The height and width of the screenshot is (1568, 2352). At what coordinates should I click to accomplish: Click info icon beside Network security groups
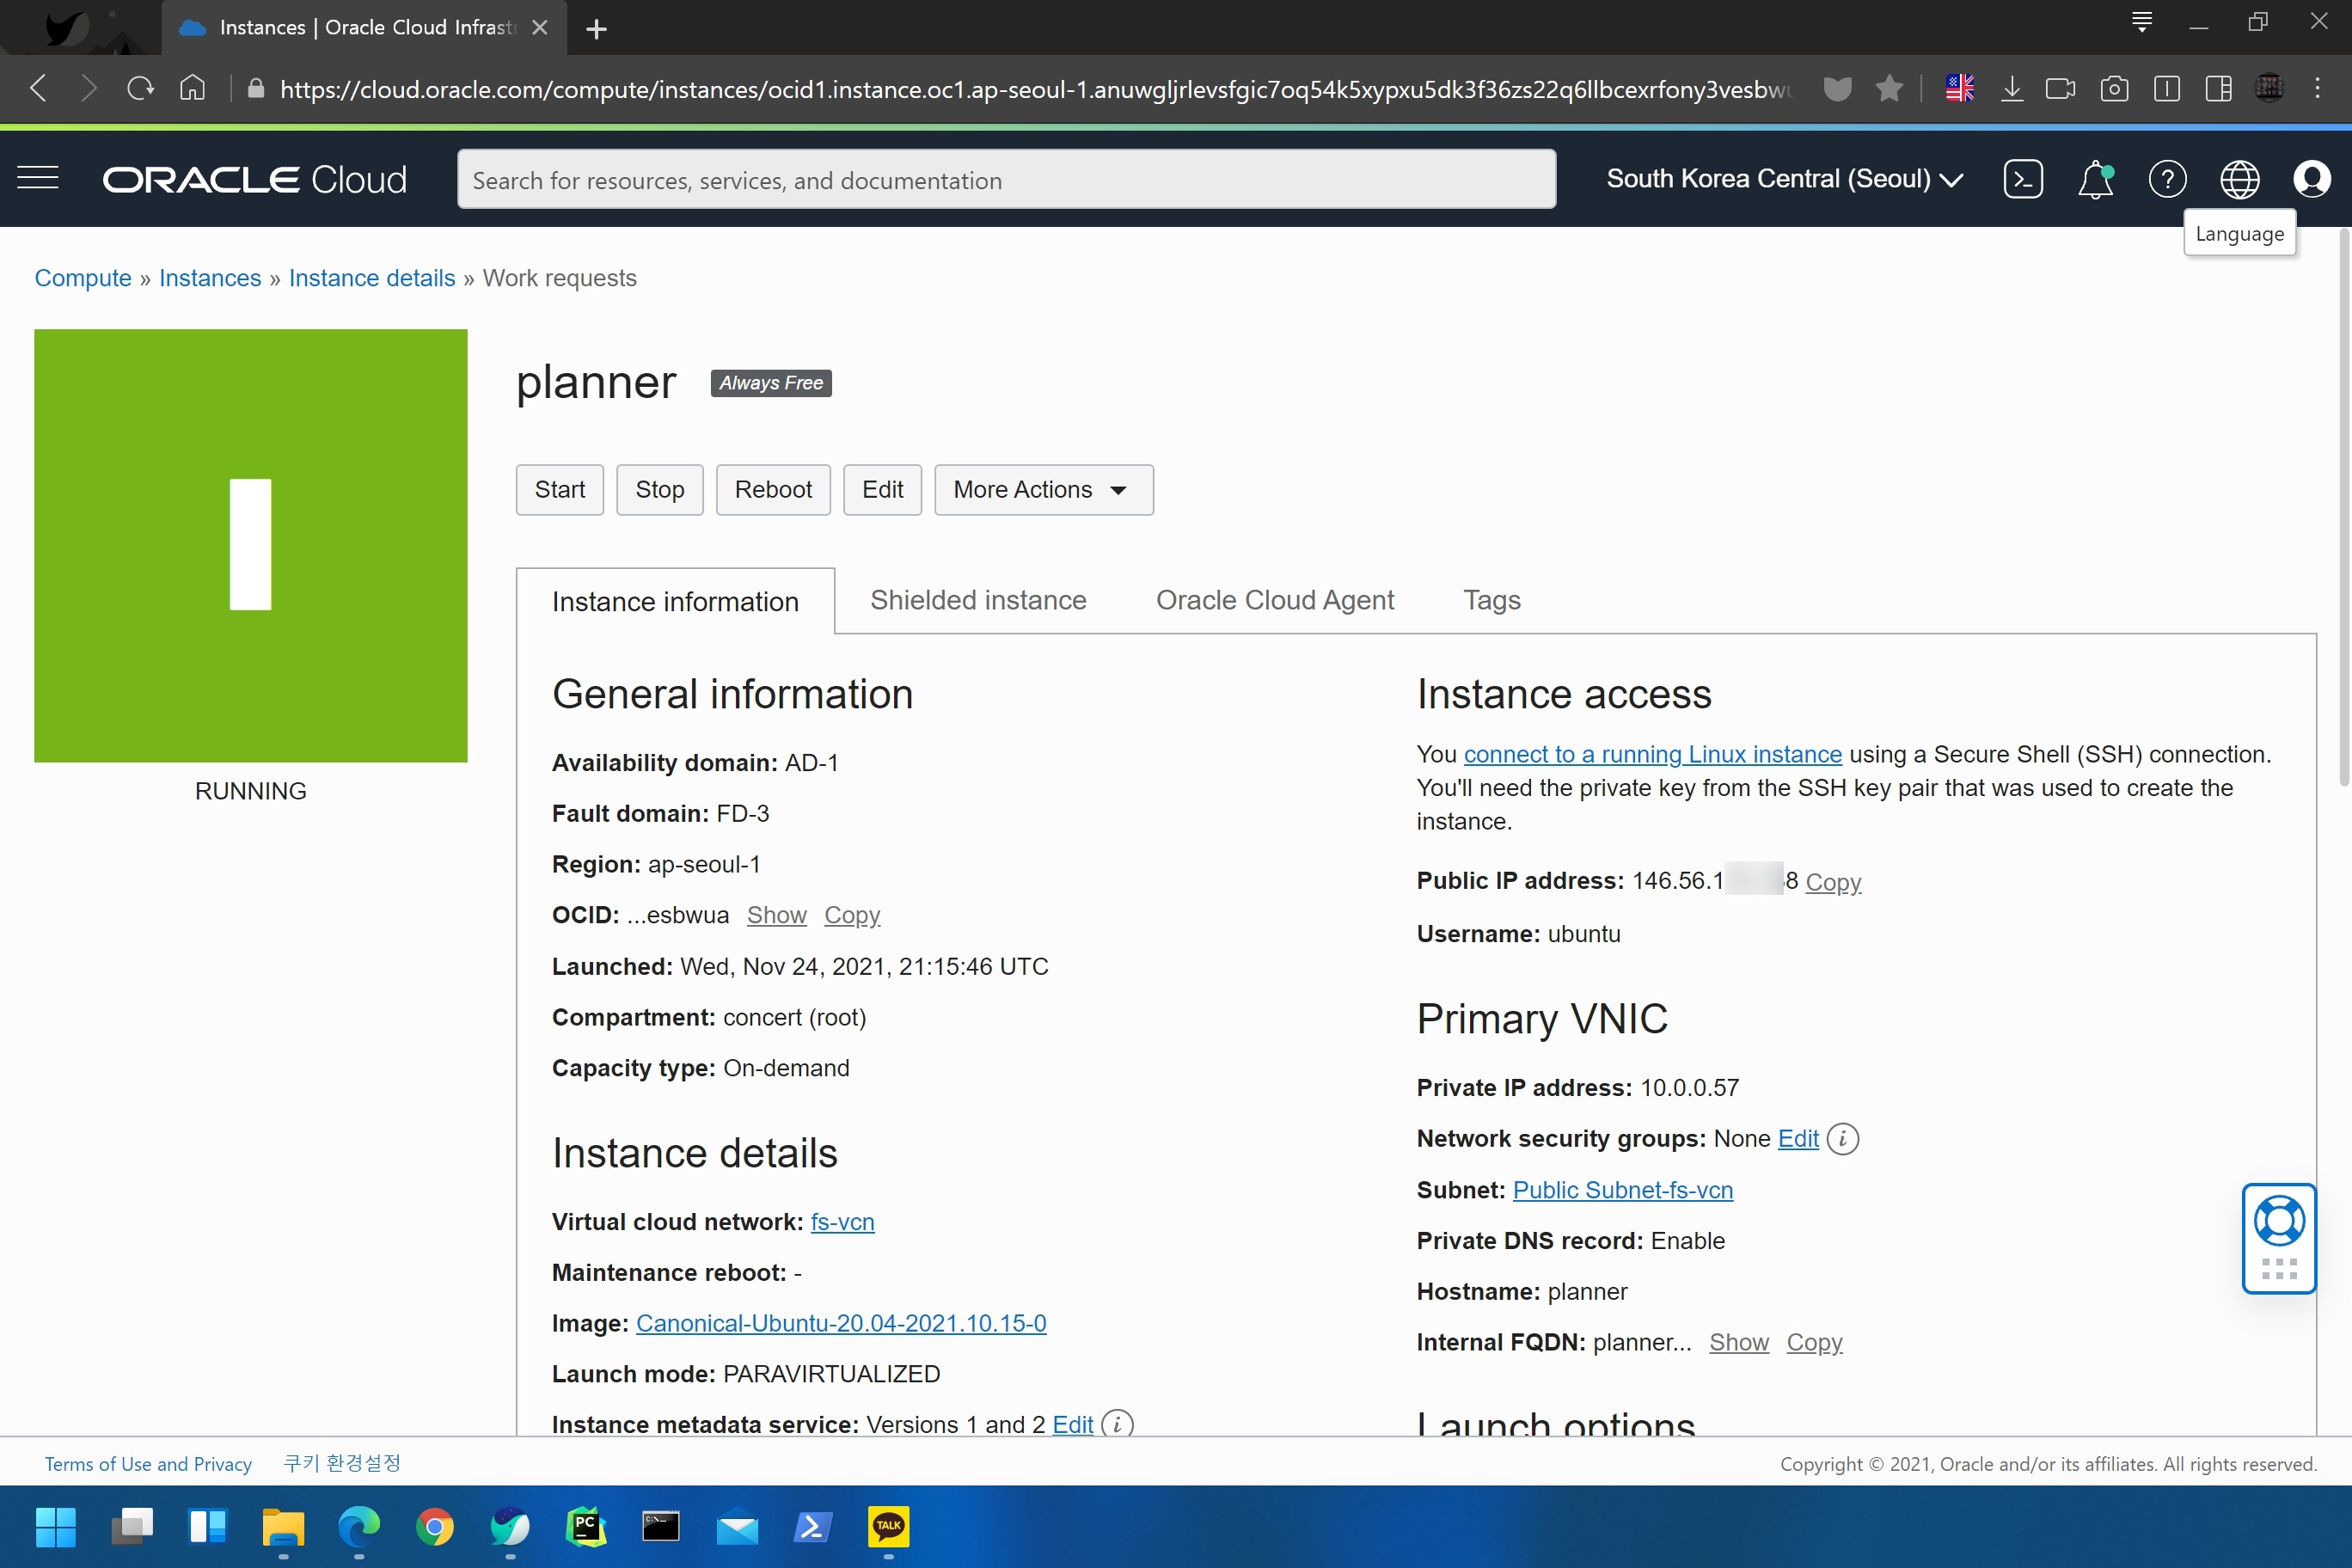[1842, 1139]
